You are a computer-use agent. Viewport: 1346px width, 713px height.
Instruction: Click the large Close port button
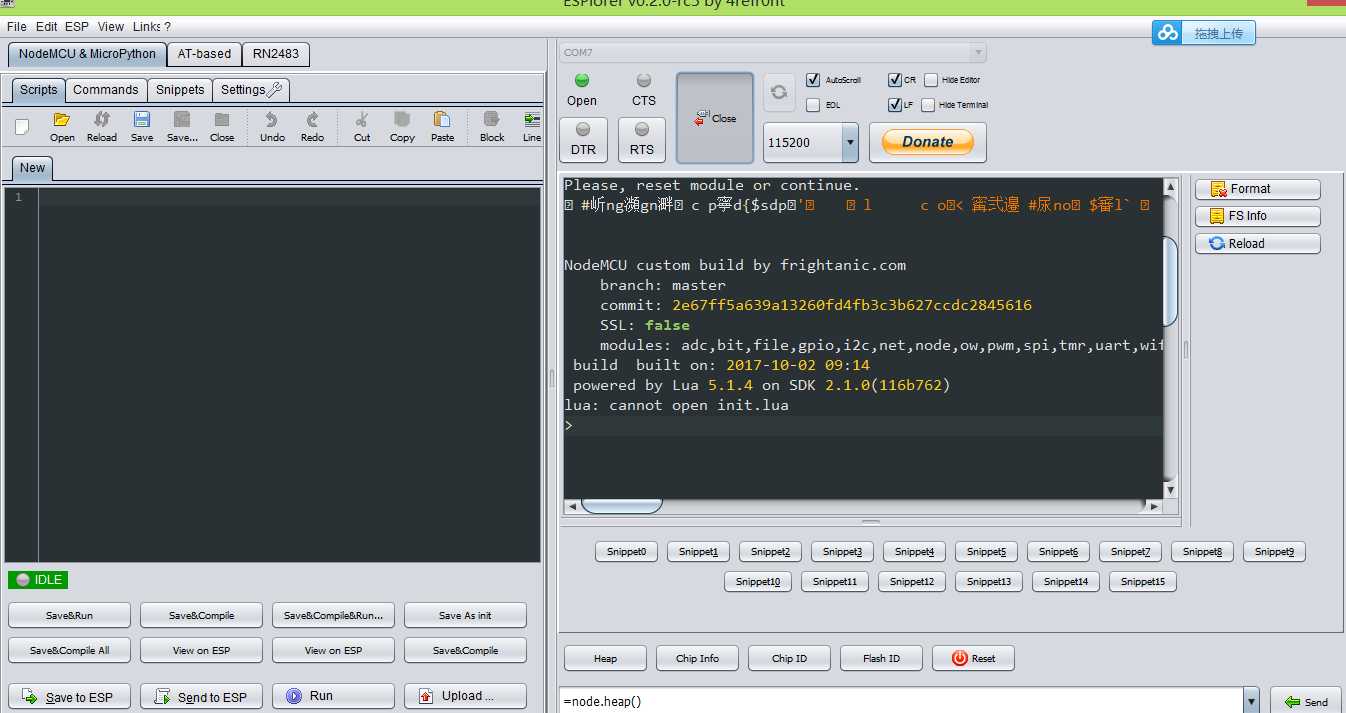point(715,118)
